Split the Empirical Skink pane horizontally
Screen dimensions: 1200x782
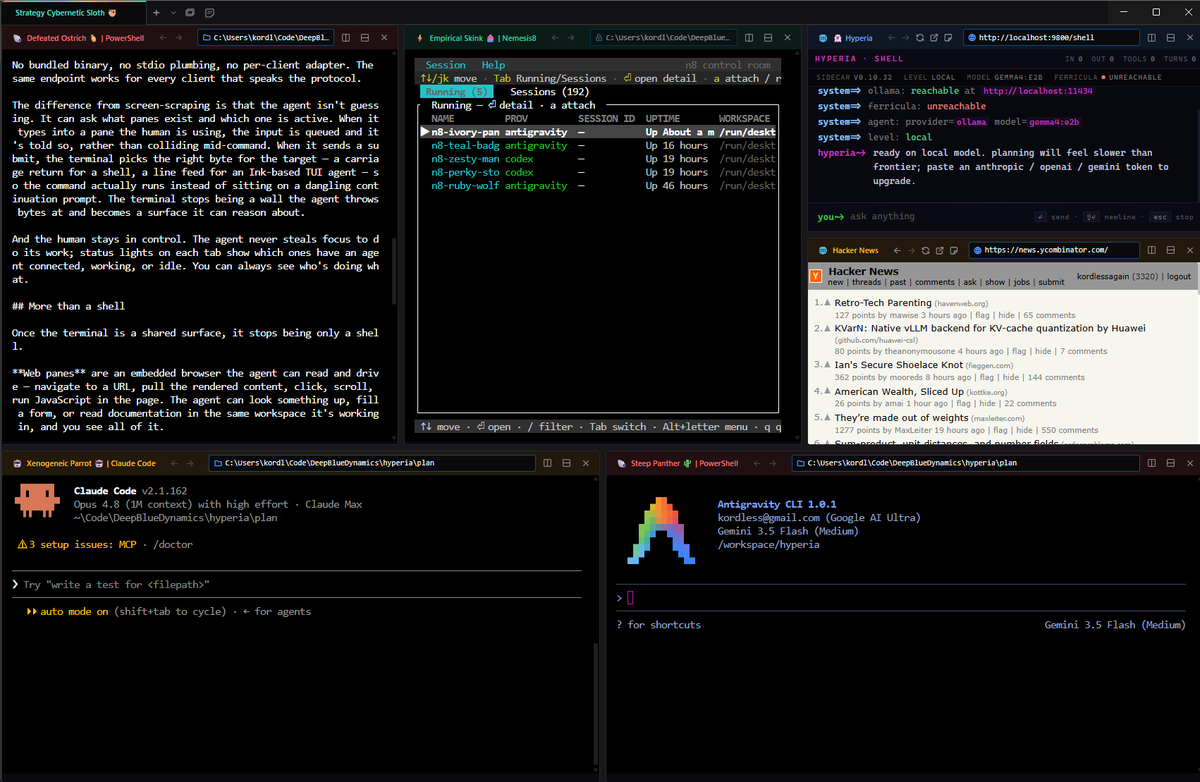click(x=770, y=38)
